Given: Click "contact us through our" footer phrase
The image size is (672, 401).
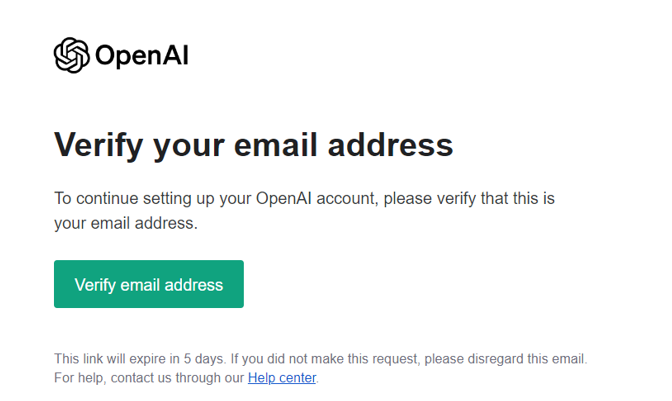Looking at the screenshot, I should coord(177,378).
